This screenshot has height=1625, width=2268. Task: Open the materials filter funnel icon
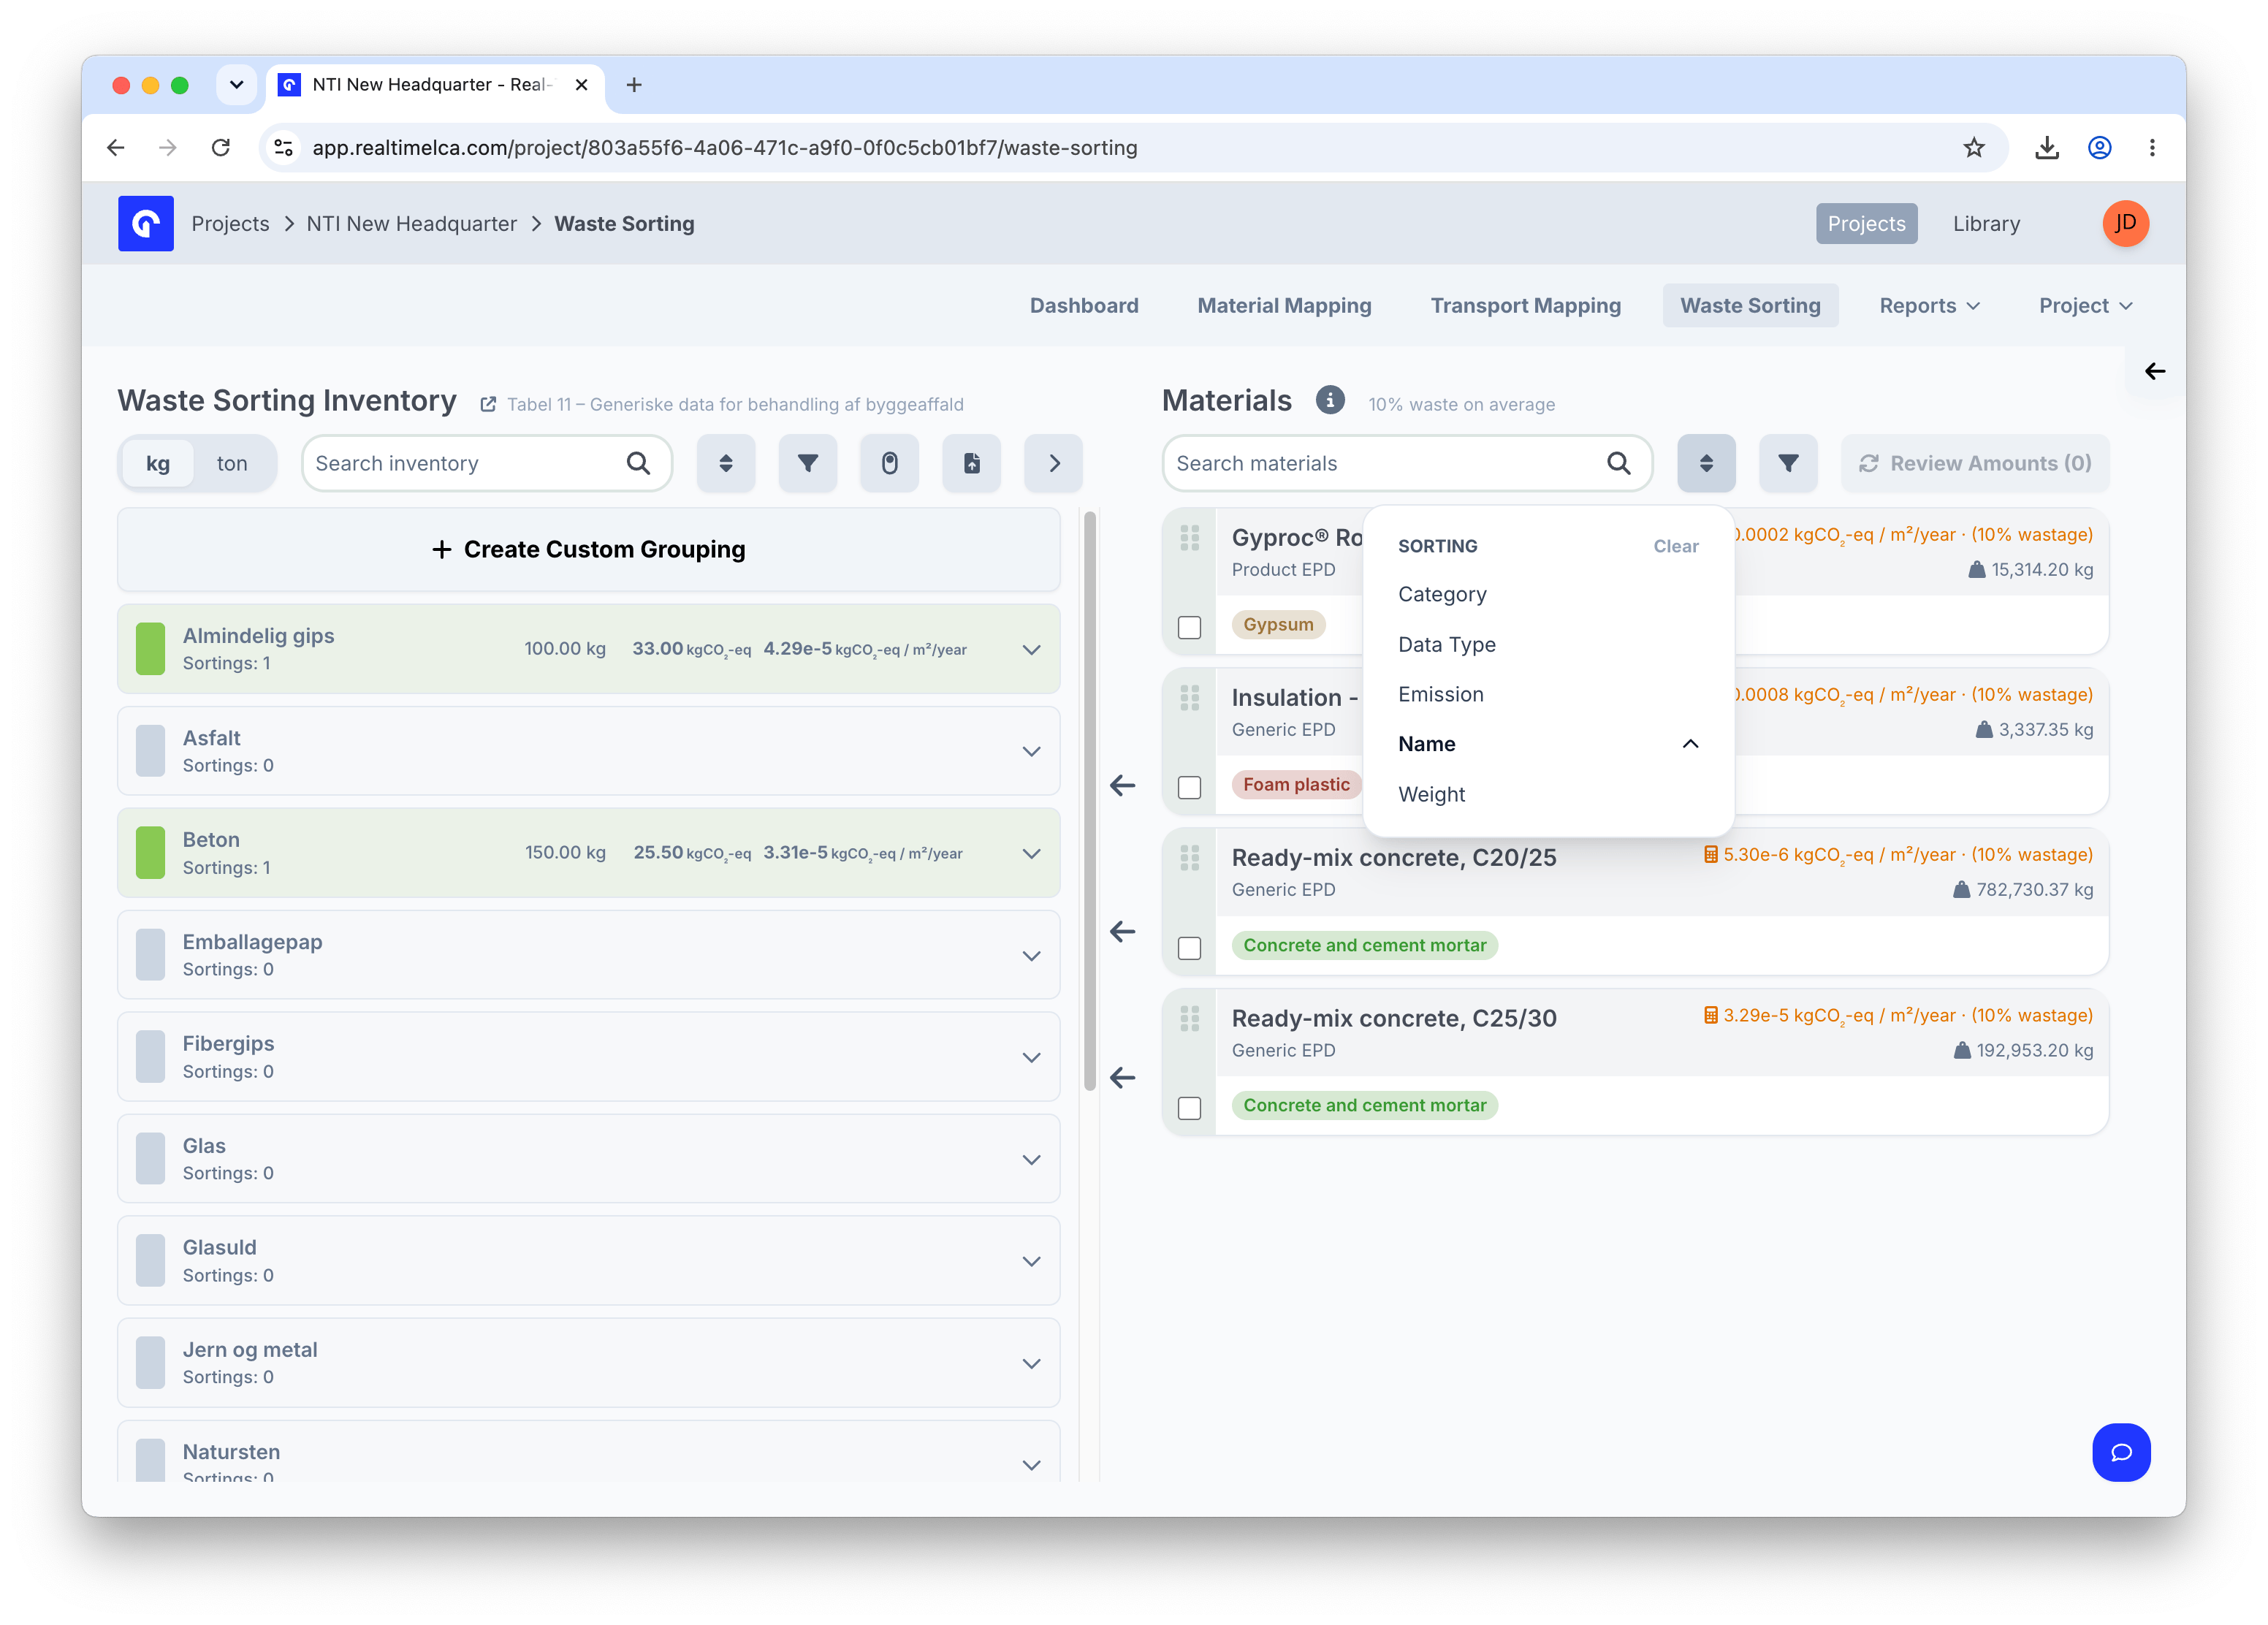tap(1789, 463)
